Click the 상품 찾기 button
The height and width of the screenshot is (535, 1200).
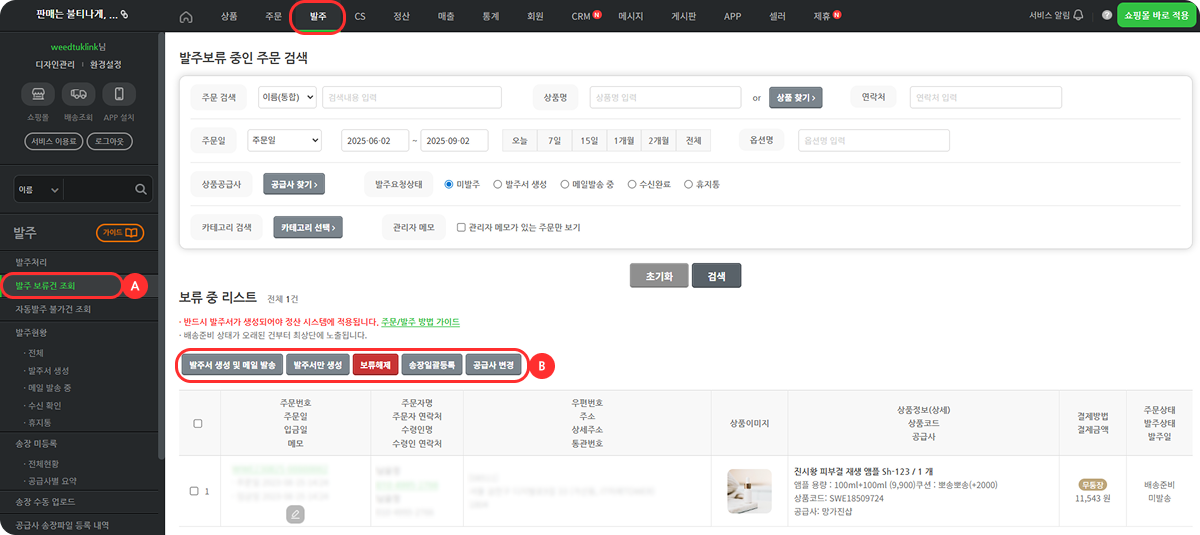point(796,98)
